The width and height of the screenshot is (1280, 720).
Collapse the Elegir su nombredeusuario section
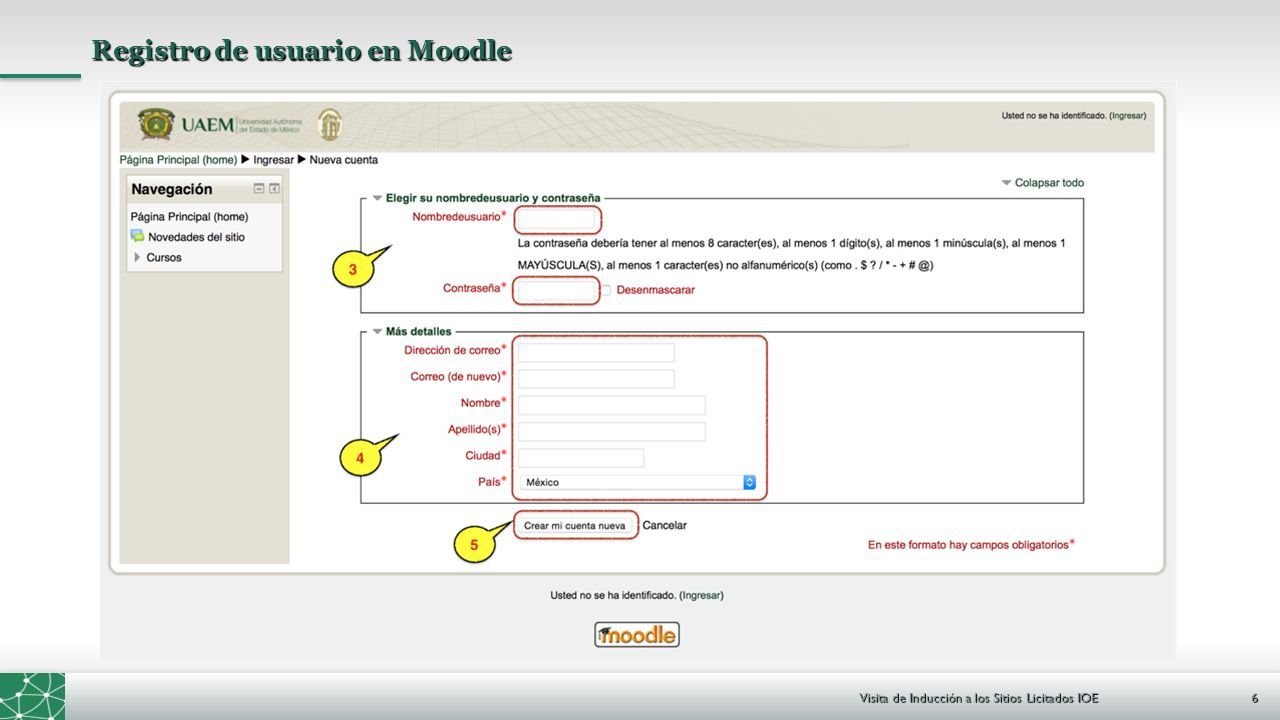(x=377, y=198)
